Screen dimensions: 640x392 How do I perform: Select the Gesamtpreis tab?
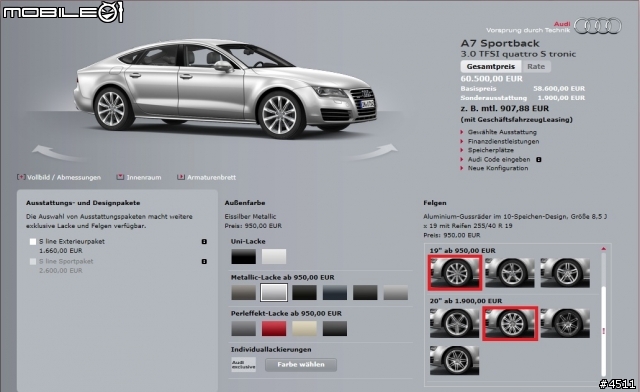[x=491, y=67]
